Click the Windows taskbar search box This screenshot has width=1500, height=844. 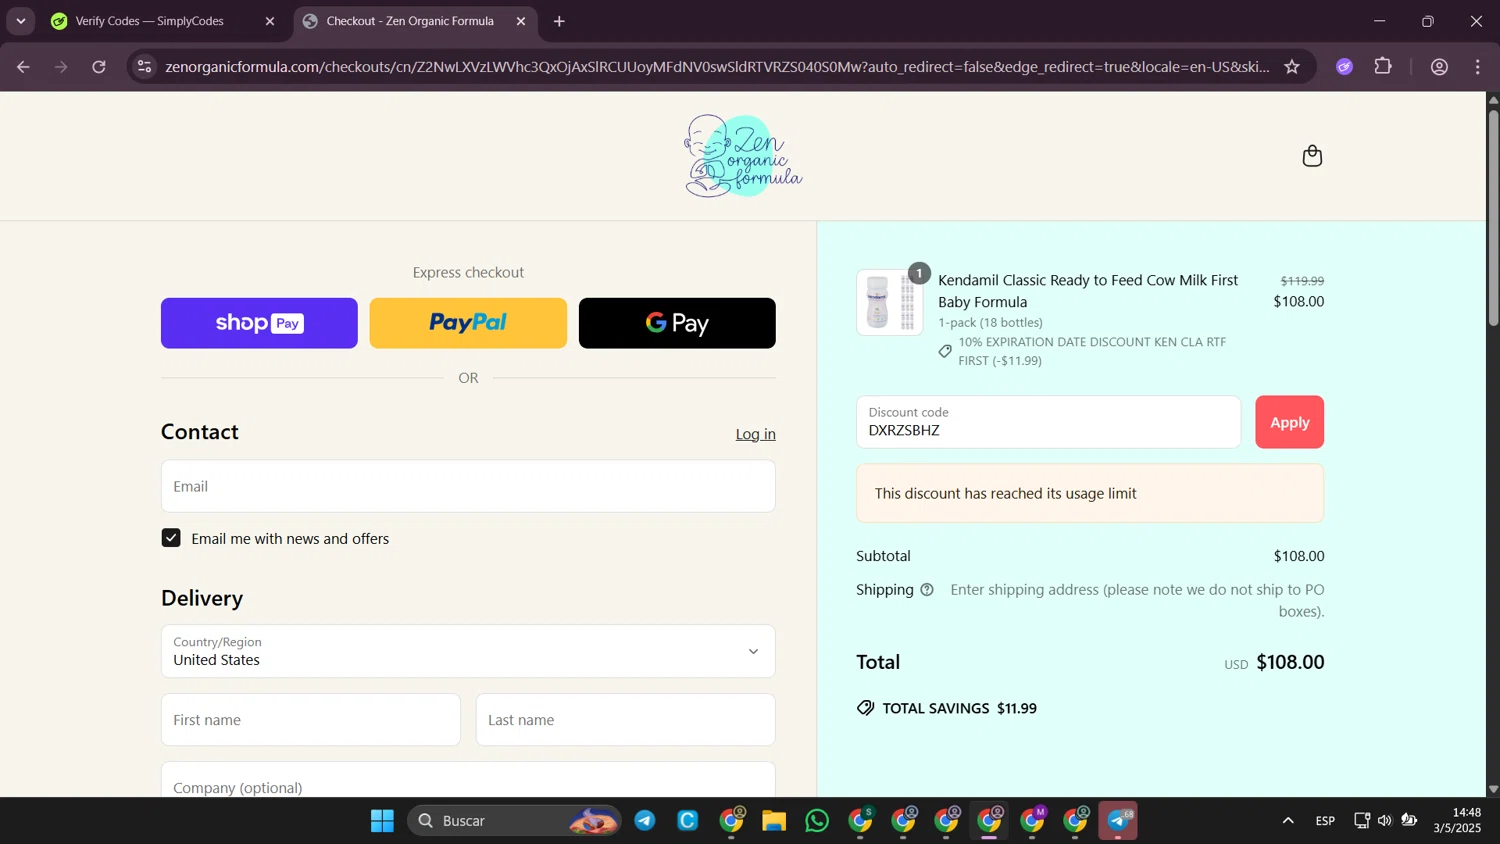coord(514,821)
